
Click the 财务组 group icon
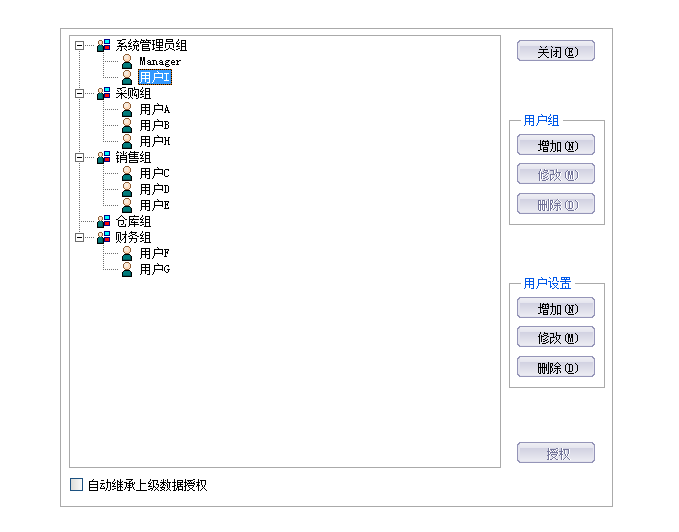pos(103,238)
